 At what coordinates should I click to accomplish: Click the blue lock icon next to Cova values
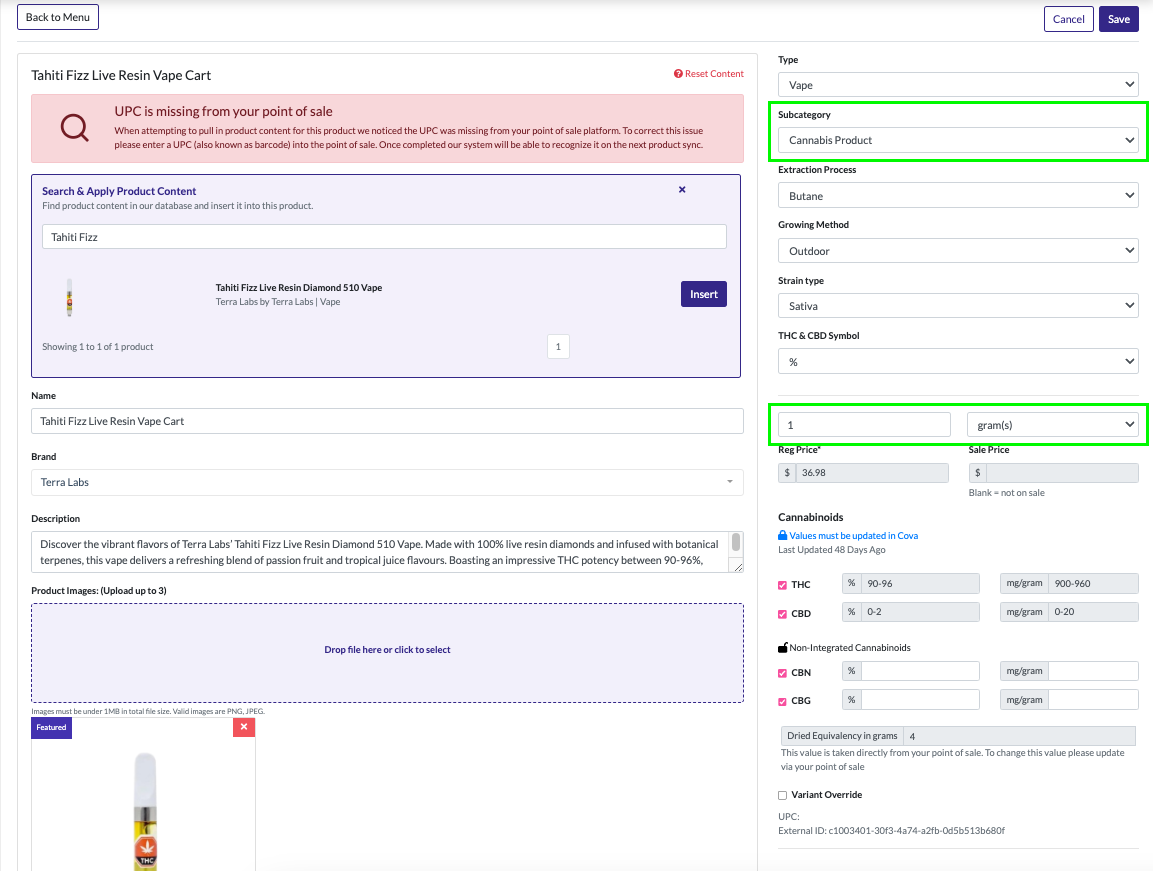click(x=782, y=536)
